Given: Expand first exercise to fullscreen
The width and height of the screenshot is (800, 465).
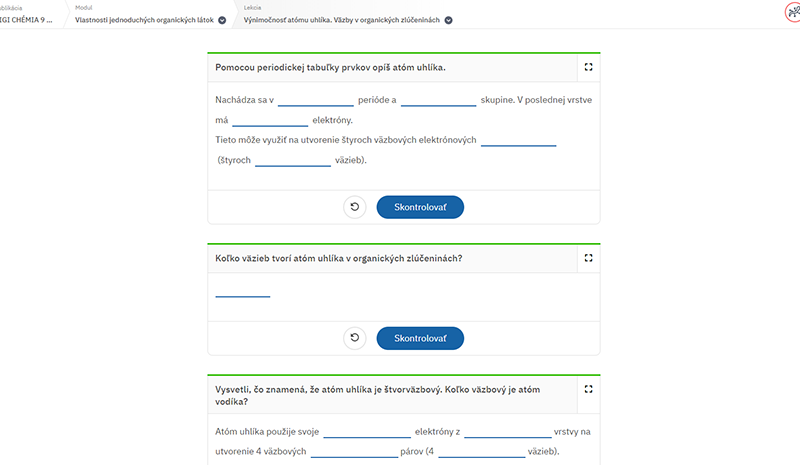Looking at the screenshot, I should [x=588, y=67].
